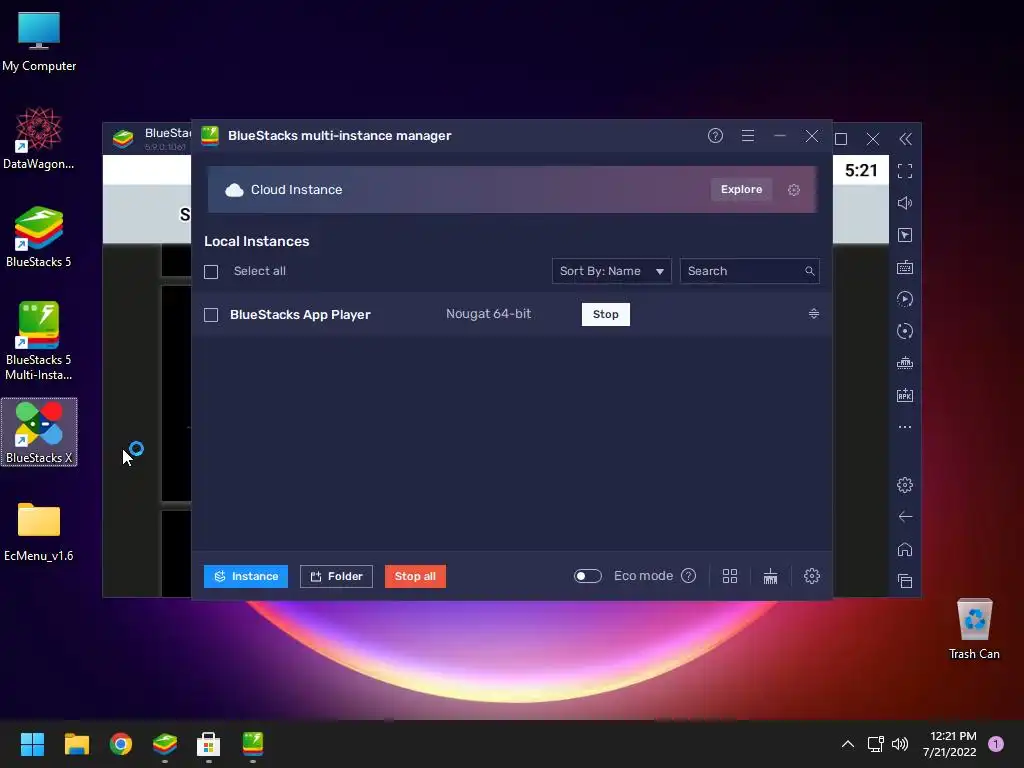This screenshot has height=768, width=1024.
Task: Select the Trash Can desktop icon
Action: [x=974, y=629]
